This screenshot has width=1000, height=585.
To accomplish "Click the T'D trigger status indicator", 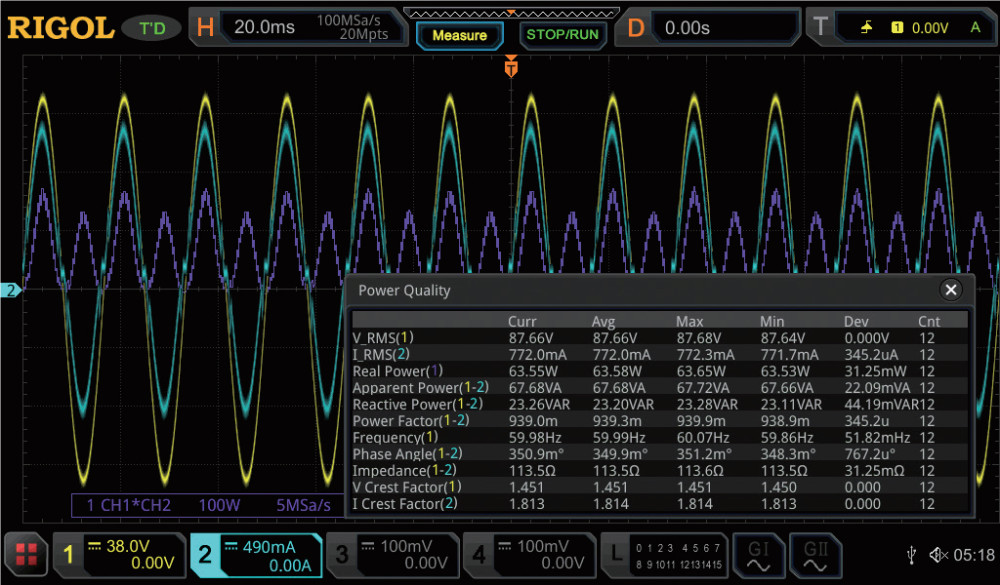I will [152, 28].
